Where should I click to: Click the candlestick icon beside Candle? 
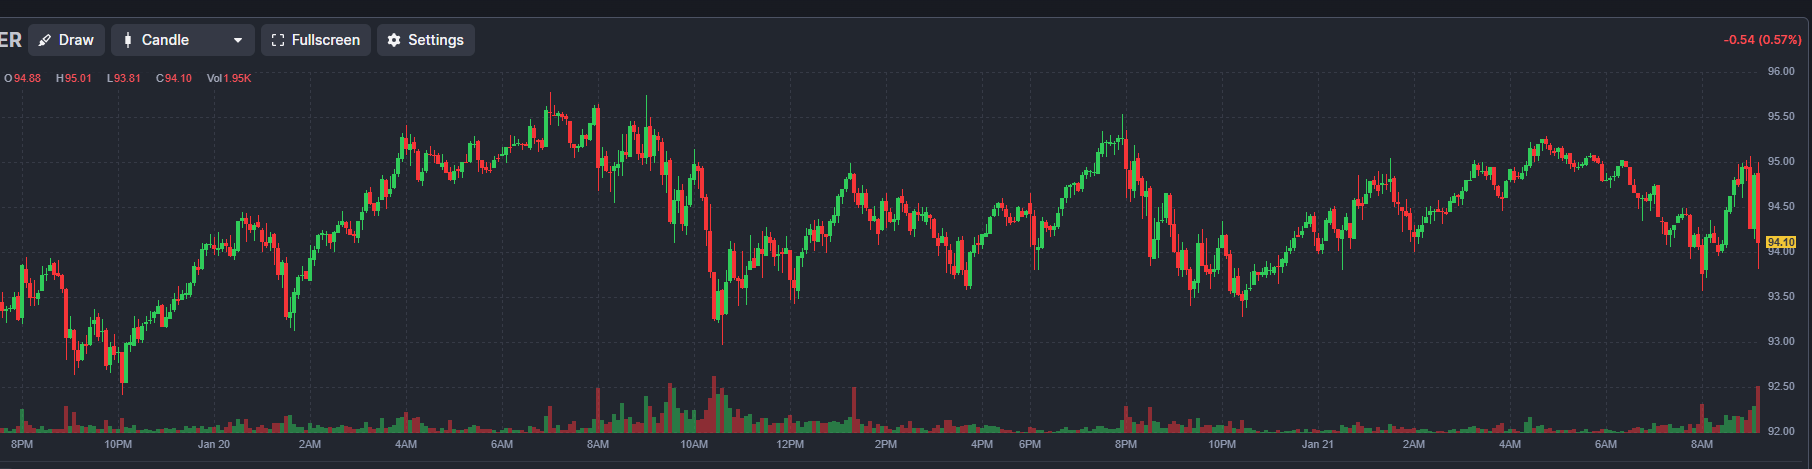click(128, 40)
